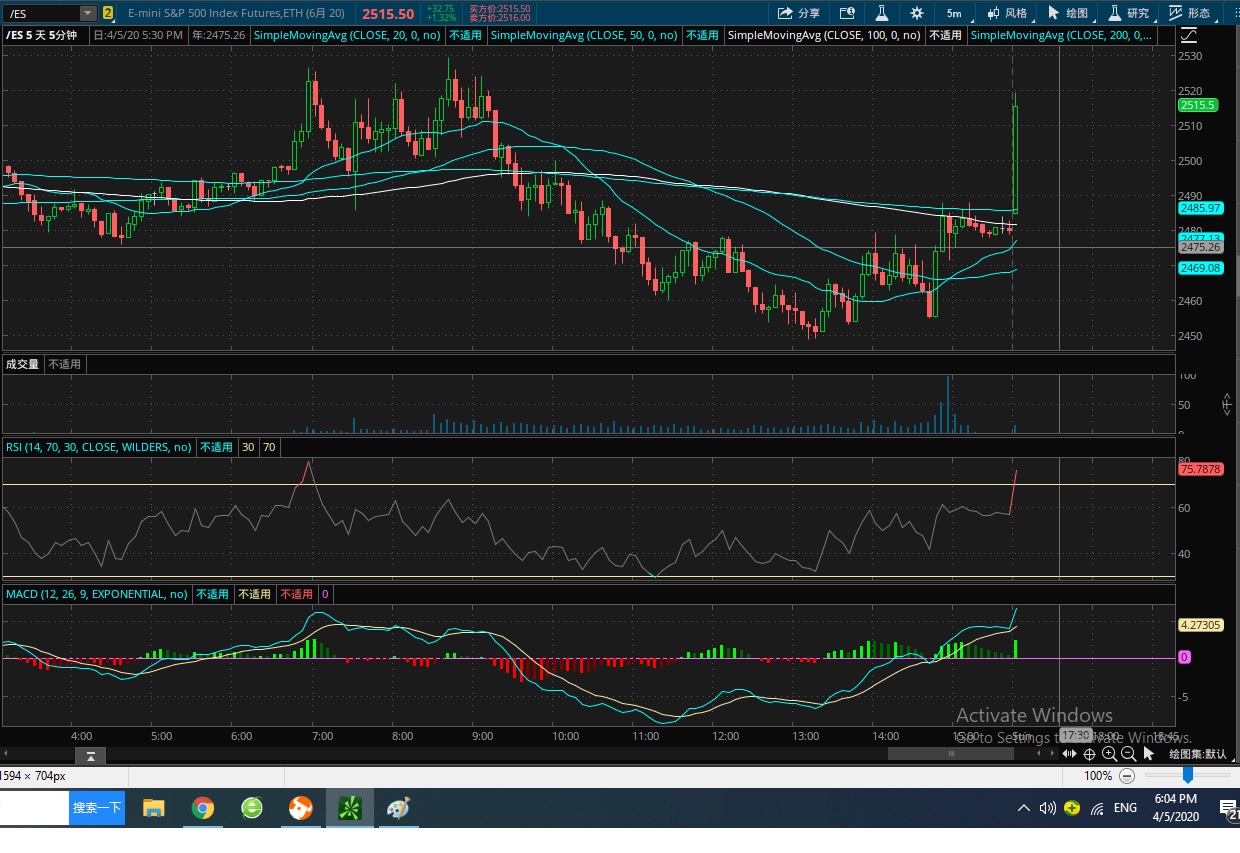The height and width of the screenshot is (853, 1240).
Task: Click the RSI (14, 70, 30, CLOSE, WILDERS, no) label
Action: [98, 447]
